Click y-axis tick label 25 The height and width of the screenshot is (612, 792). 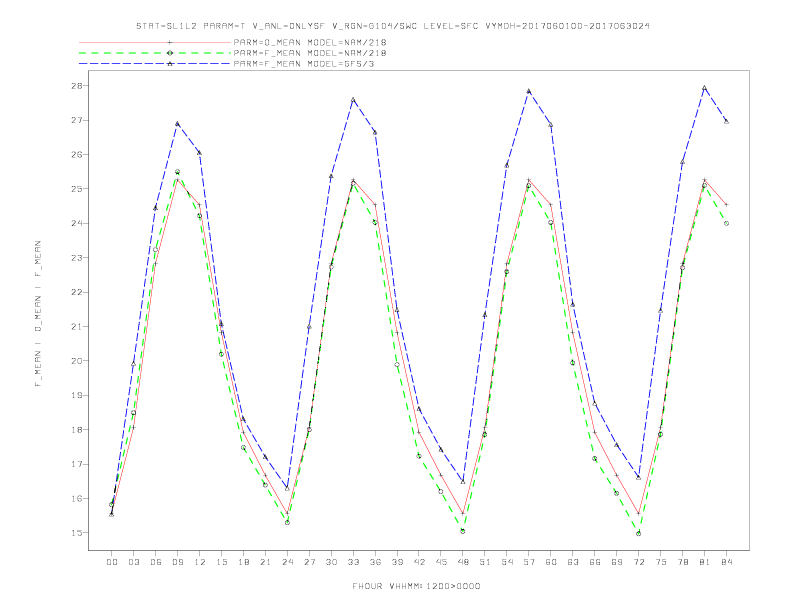click(76, 189)
